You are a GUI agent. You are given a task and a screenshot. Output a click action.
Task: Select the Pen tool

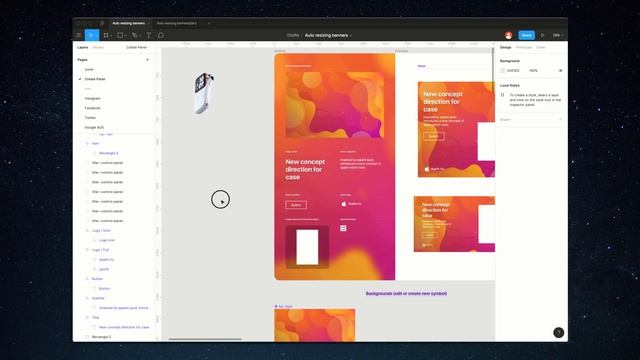pos(134,36)
